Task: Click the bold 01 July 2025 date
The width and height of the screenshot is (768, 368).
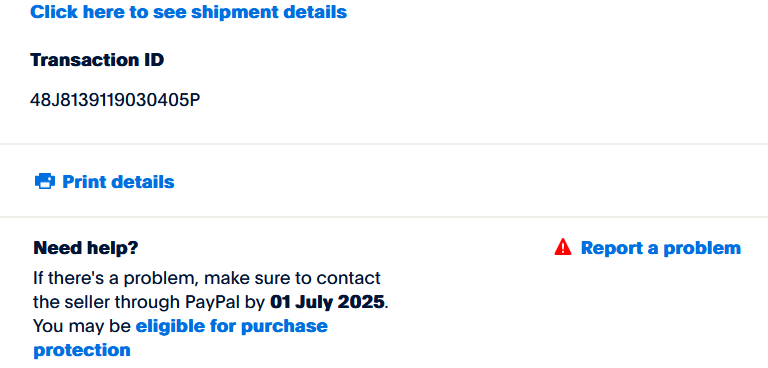Action: (327, 302)
